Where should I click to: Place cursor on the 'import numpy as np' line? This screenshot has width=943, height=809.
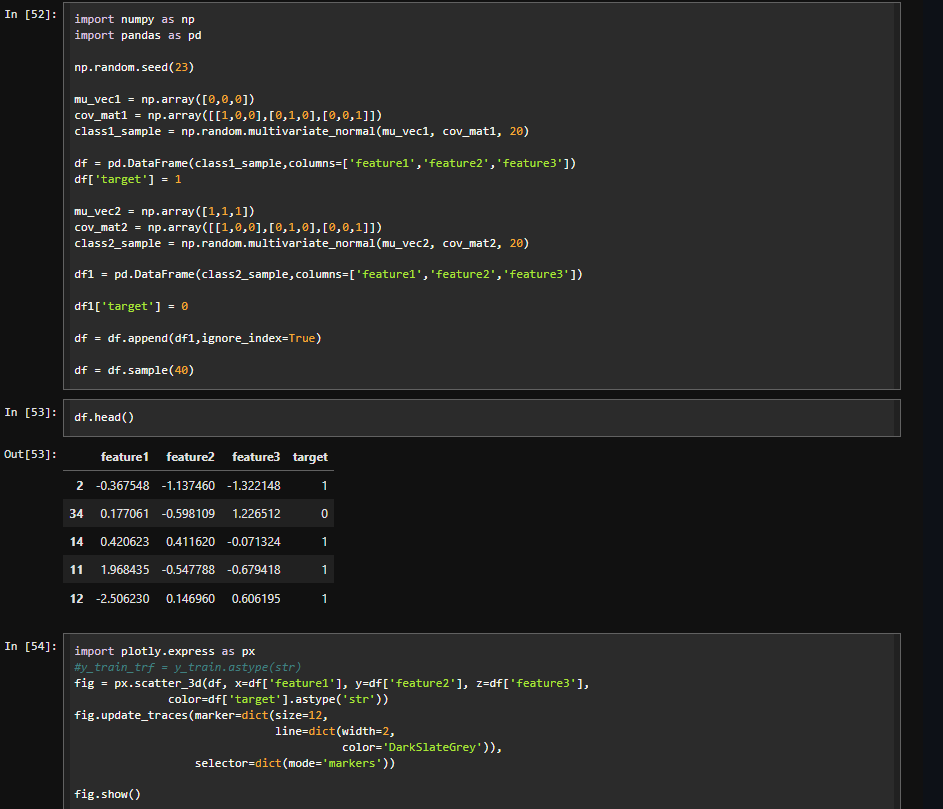coord(134,19)
